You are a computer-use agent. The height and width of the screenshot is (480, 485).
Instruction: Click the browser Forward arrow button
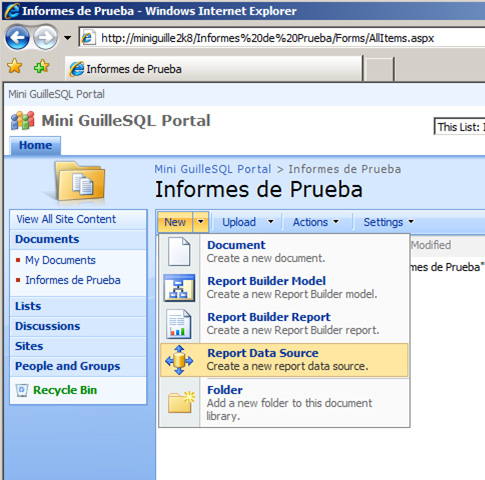(x=45, y=37)
